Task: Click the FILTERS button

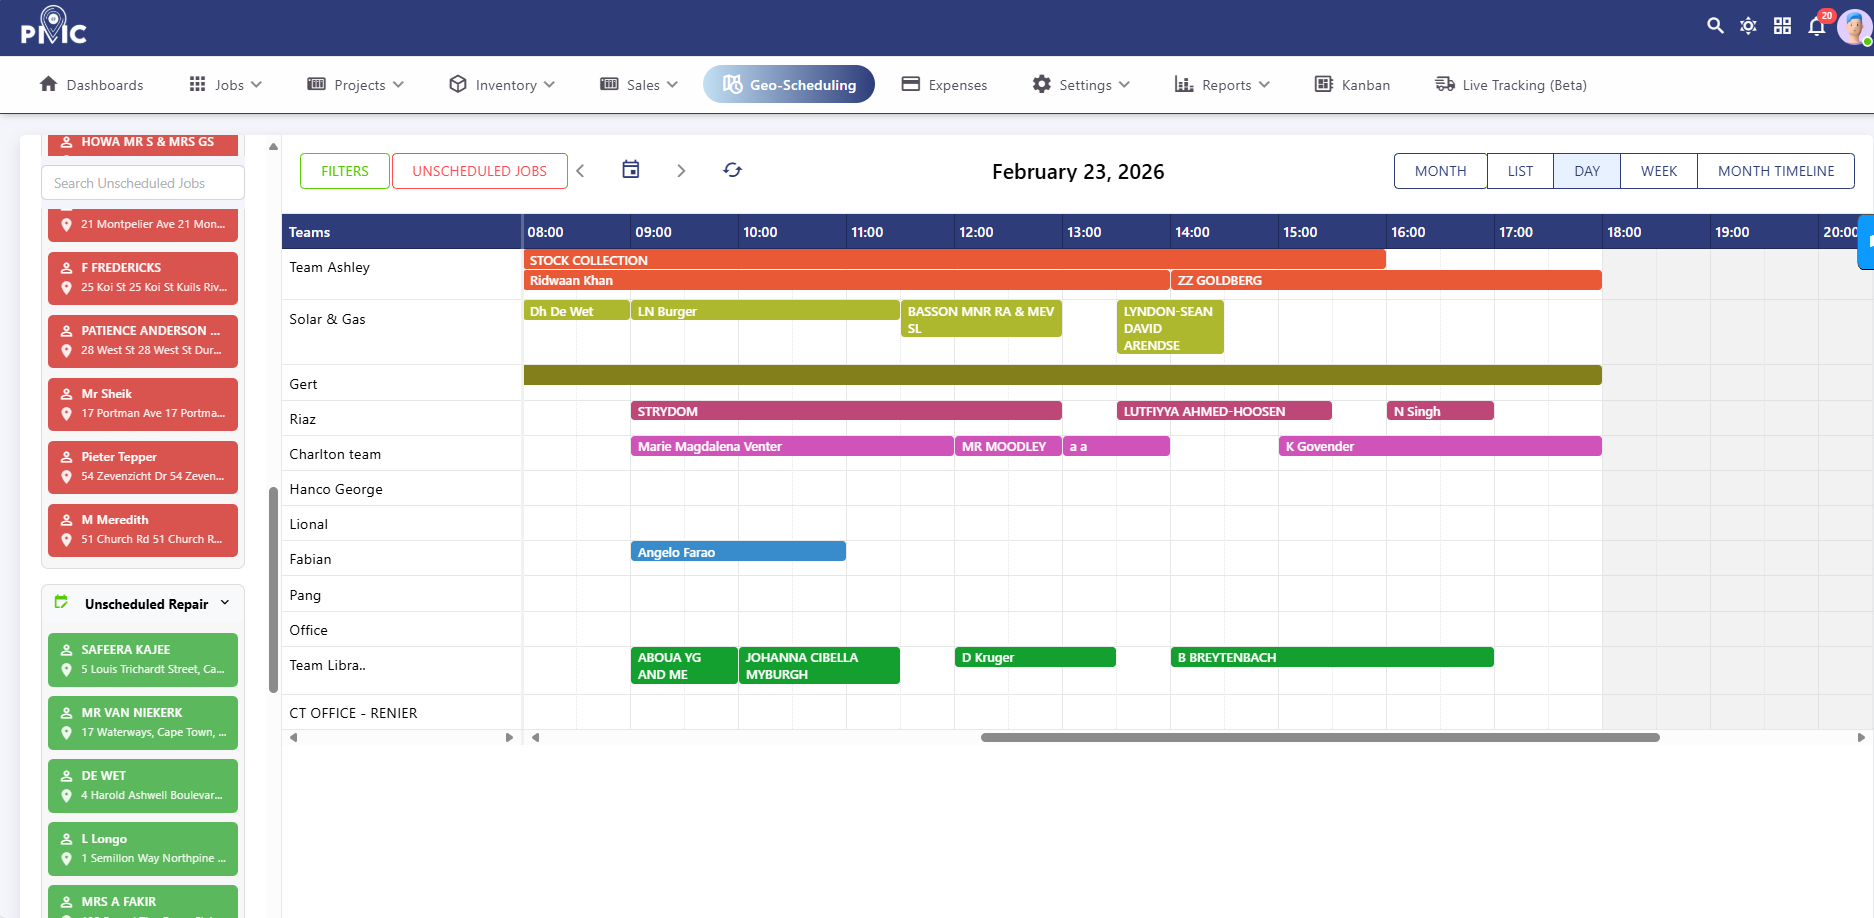Action: click(345, 171)
